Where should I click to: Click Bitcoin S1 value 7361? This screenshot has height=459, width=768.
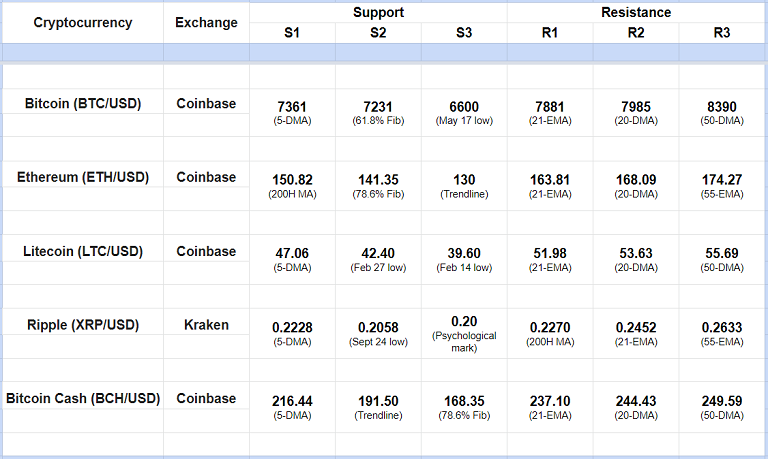coord(292,106)
